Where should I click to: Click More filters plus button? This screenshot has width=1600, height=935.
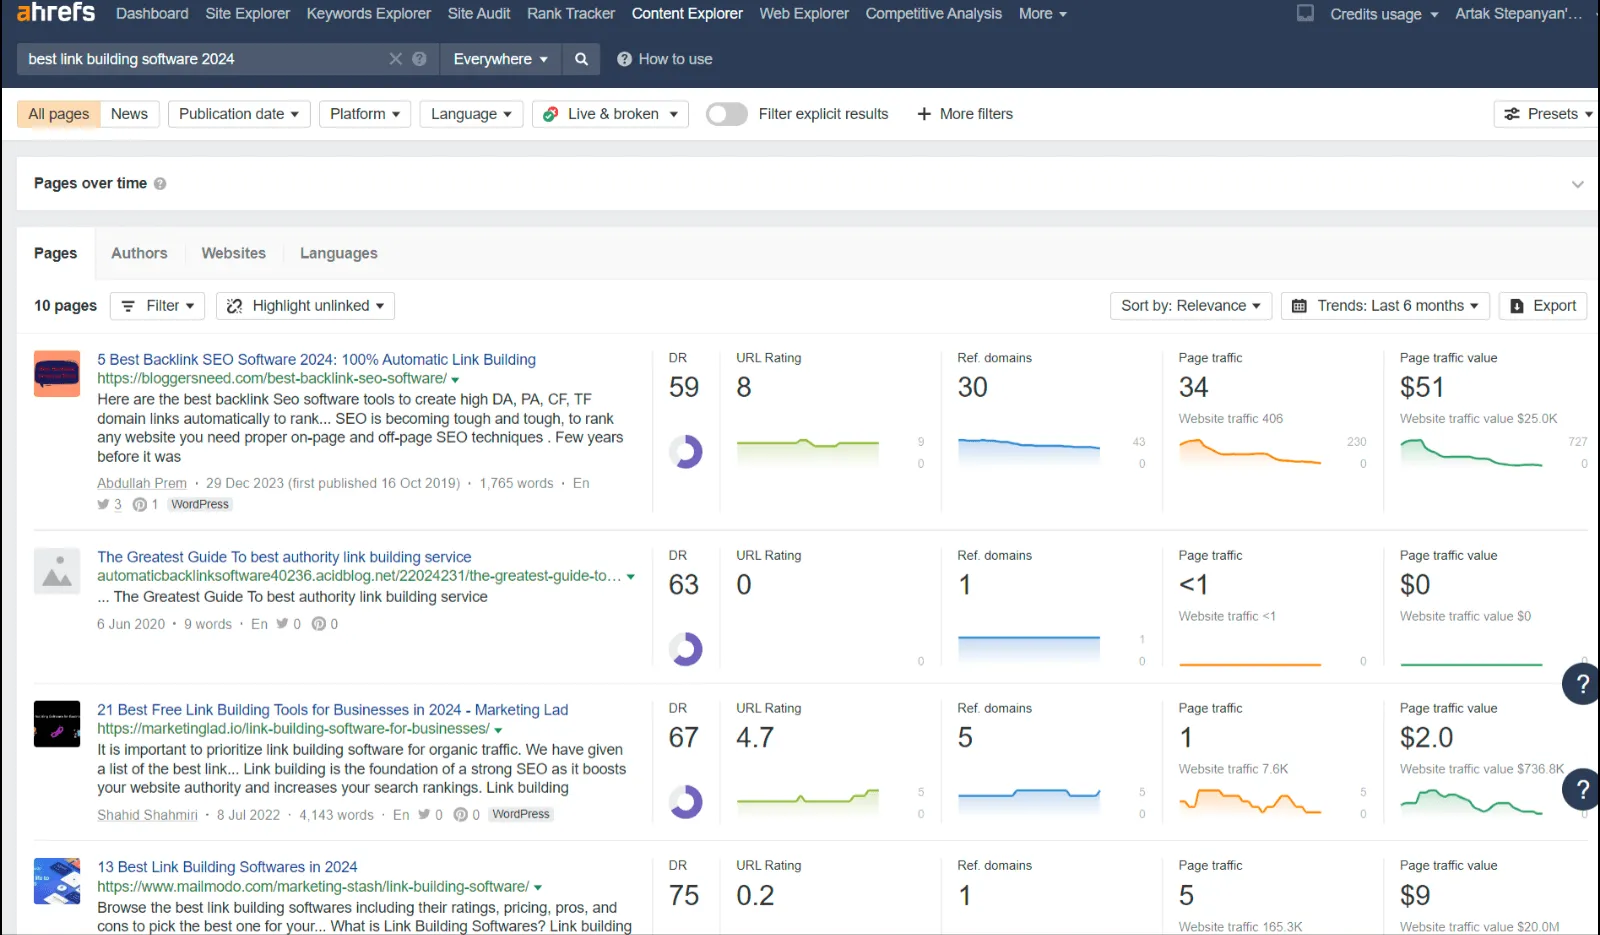point(965,114)
